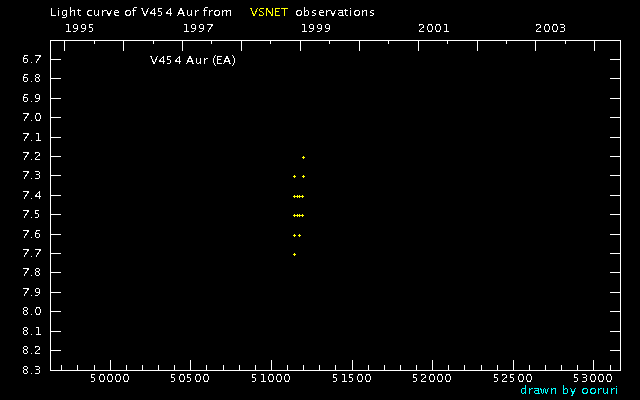Select the 8.0 magnitude label on left axis
This screenshot has height=400, width=640.
[30, 312]
